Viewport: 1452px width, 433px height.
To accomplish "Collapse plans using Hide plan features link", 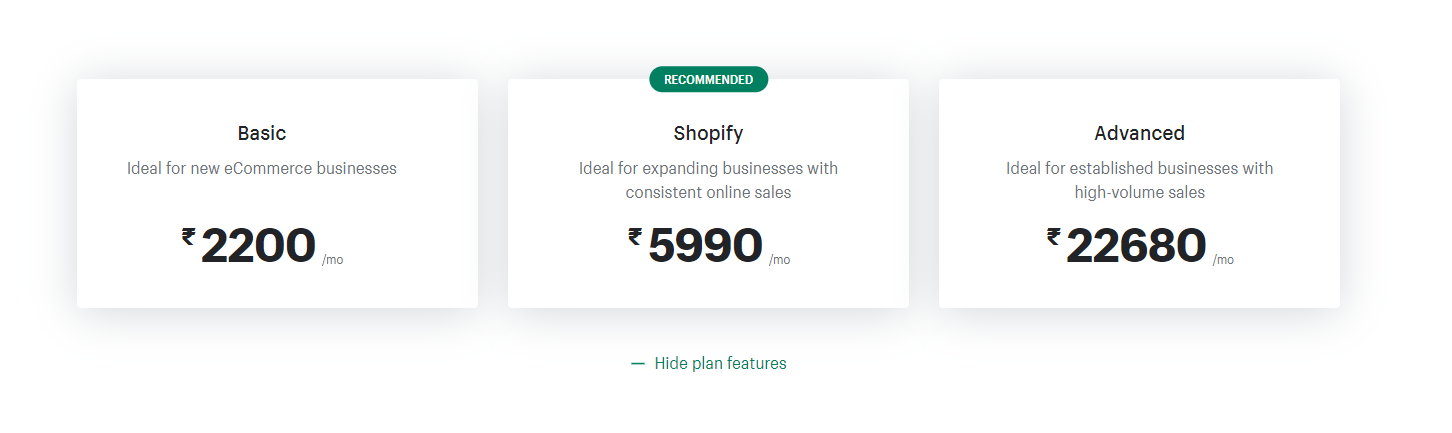I will 709,363.
